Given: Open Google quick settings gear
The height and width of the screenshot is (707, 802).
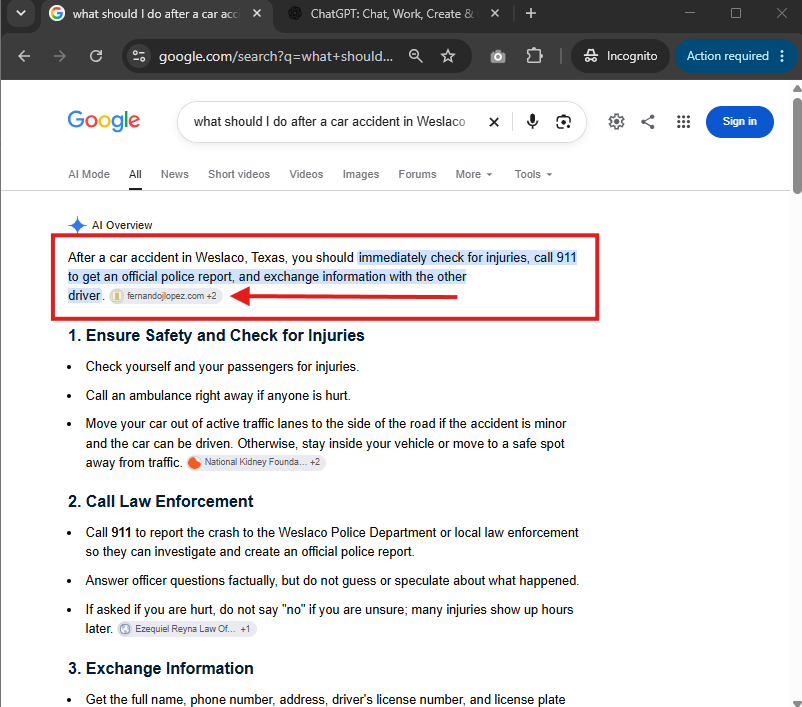Looking at the screenshot, I should 616,122.
